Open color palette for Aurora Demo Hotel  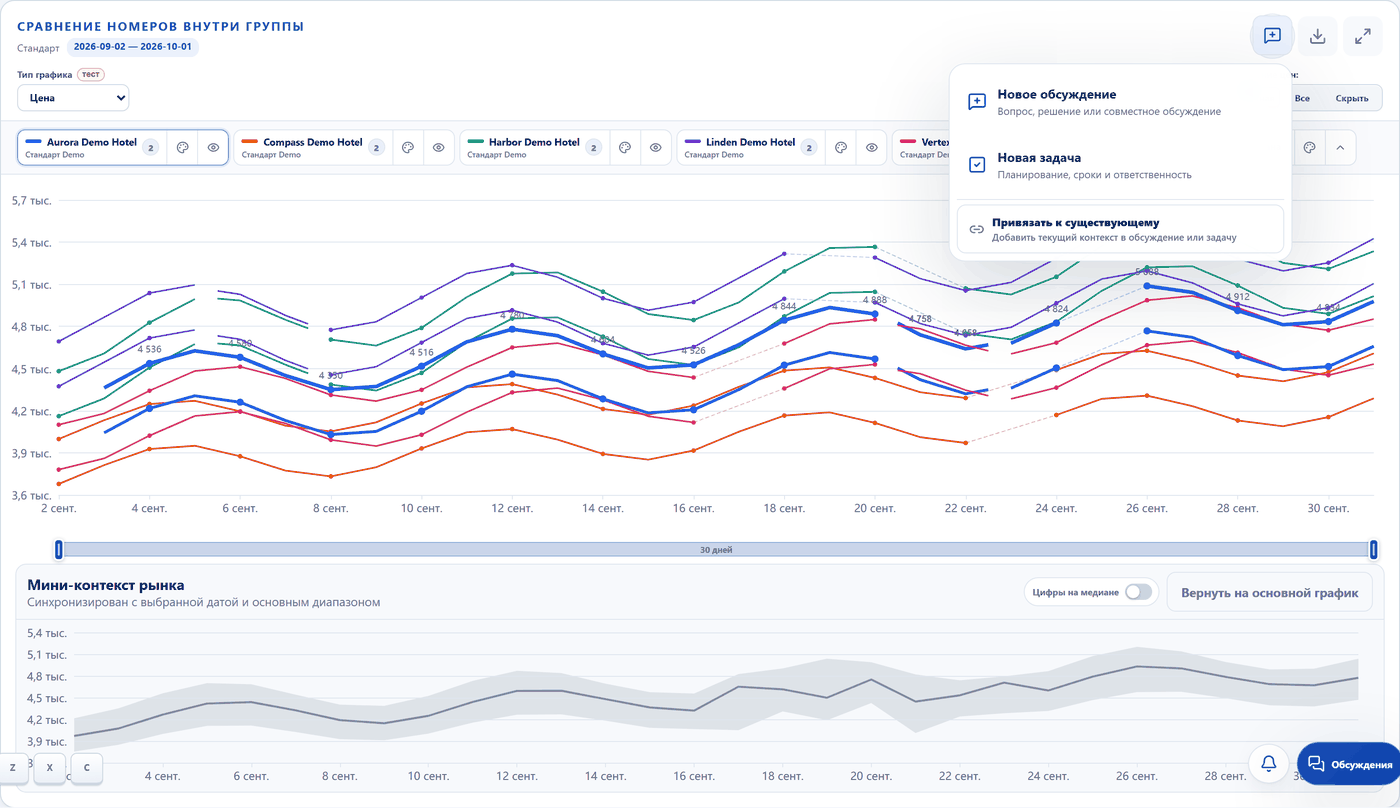point(182,148)
